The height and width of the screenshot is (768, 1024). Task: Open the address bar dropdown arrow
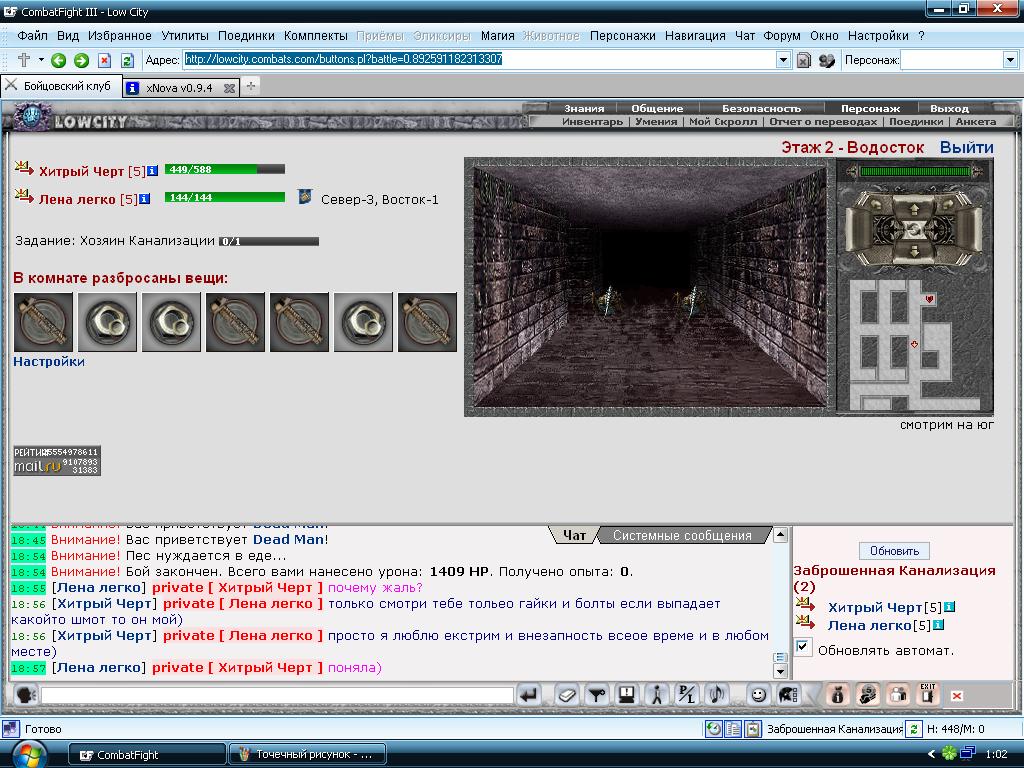[x=783, y=60]
